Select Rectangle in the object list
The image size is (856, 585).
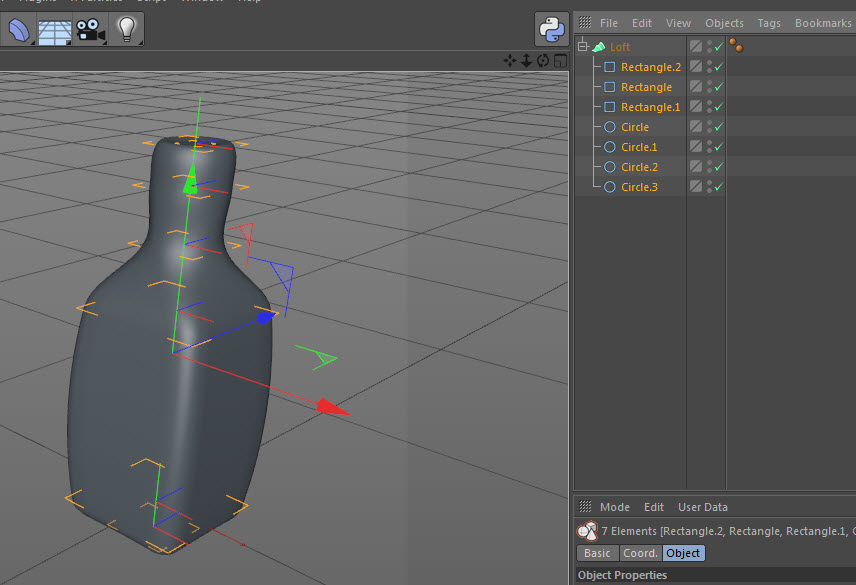pyautogui.click(x=646, y=87)
